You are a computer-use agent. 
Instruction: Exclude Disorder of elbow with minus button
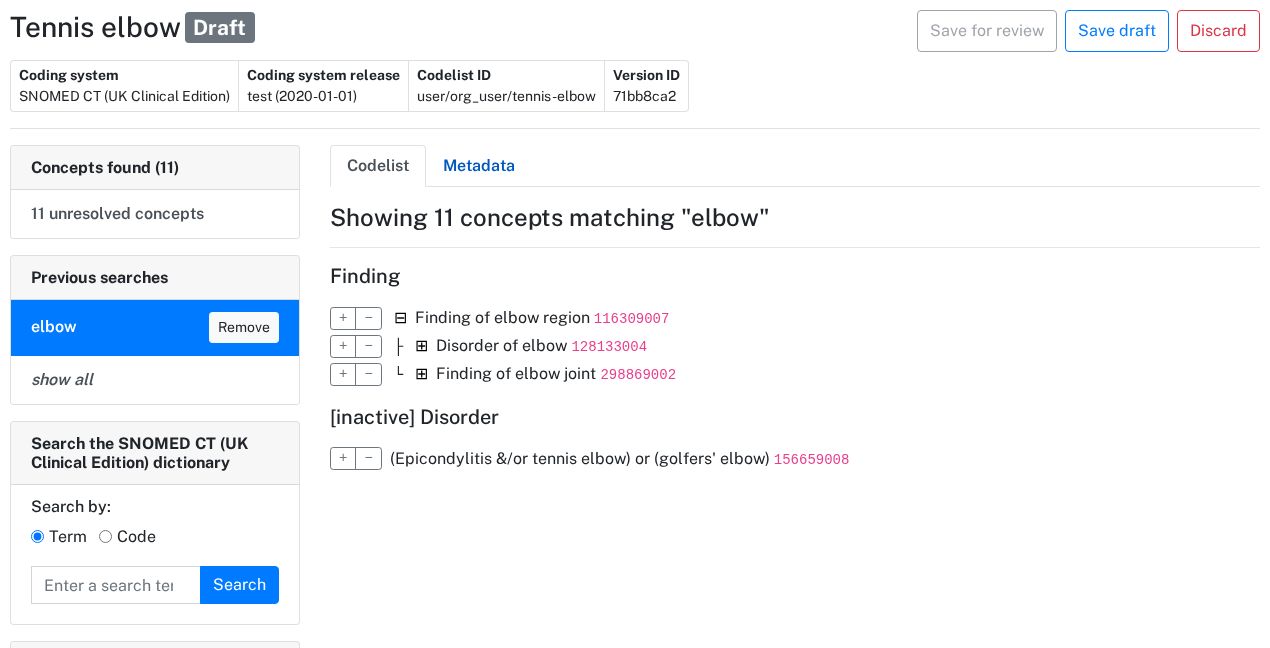[369, 346]
